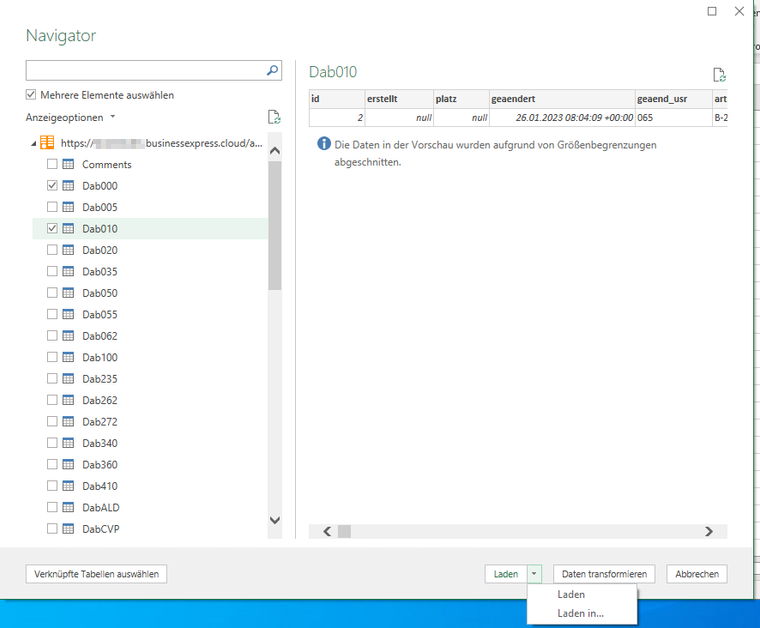Click the Laden dropdown arrow
The width and height of the screenshot is (760, 628).
coord(535,574)
